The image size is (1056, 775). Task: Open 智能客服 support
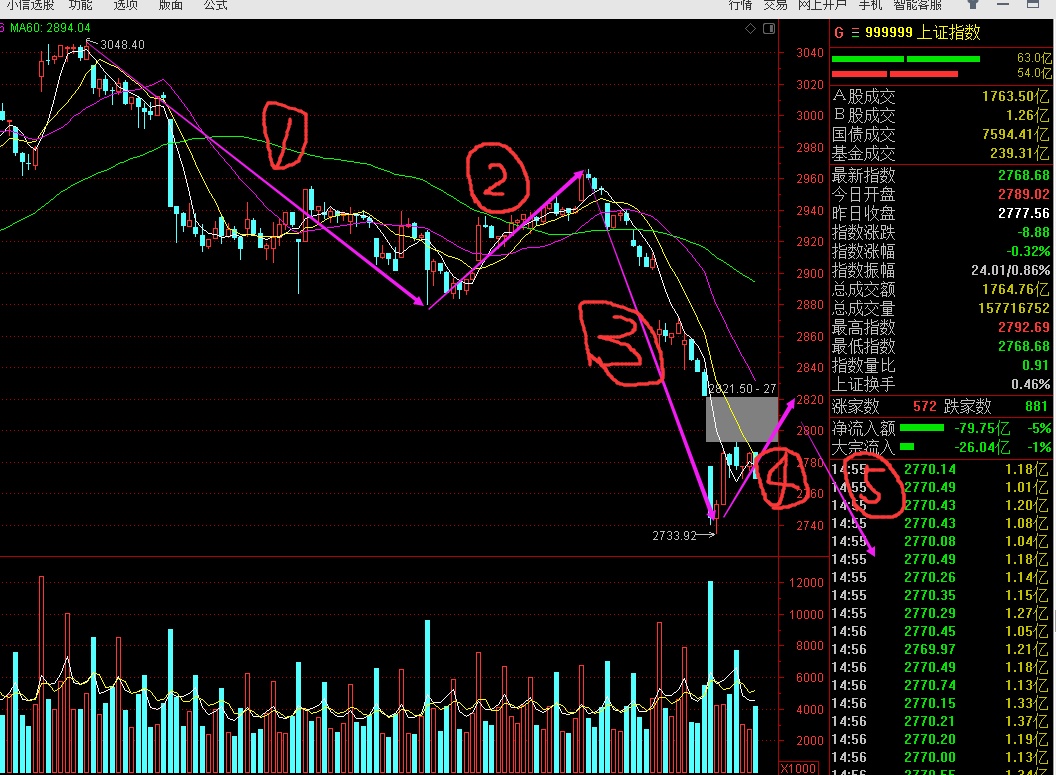pyautogui.click(x=918, y=5)
